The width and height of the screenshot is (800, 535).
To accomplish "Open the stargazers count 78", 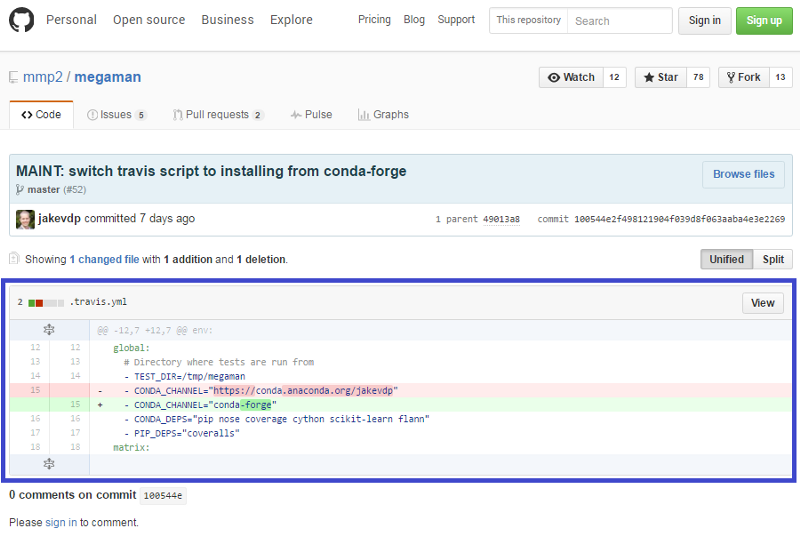I will pyautogui.click(x=698, y=78).
